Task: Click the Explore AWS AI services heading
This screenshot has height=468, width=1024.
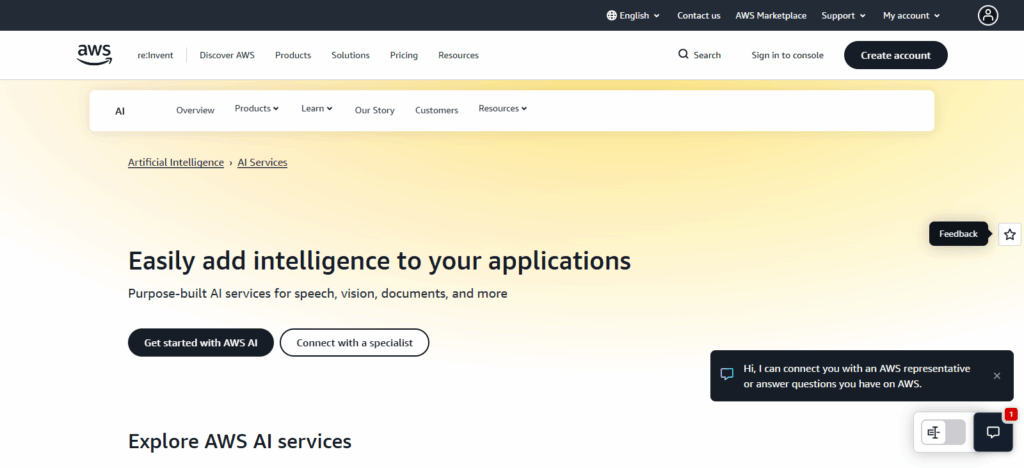Action: coord(240,441)
